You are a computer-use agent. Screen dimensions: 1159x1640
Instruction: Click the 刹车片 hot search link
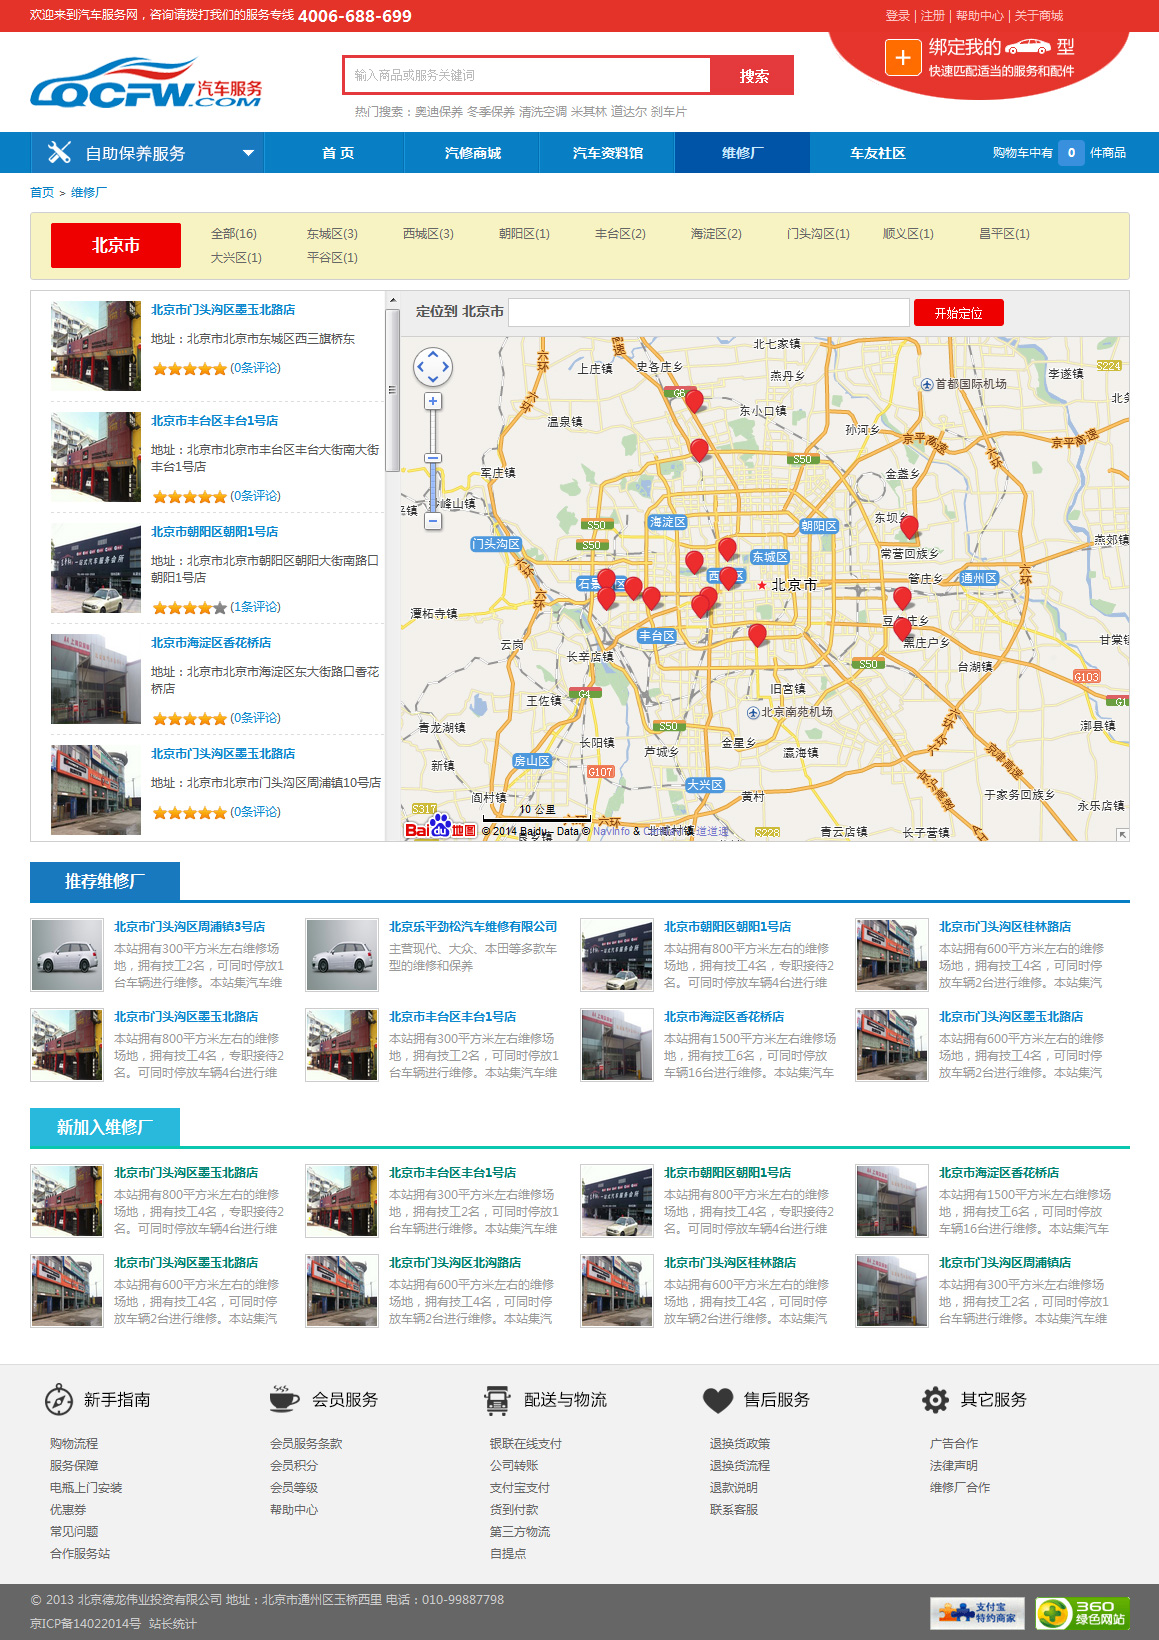coord(669,112)
